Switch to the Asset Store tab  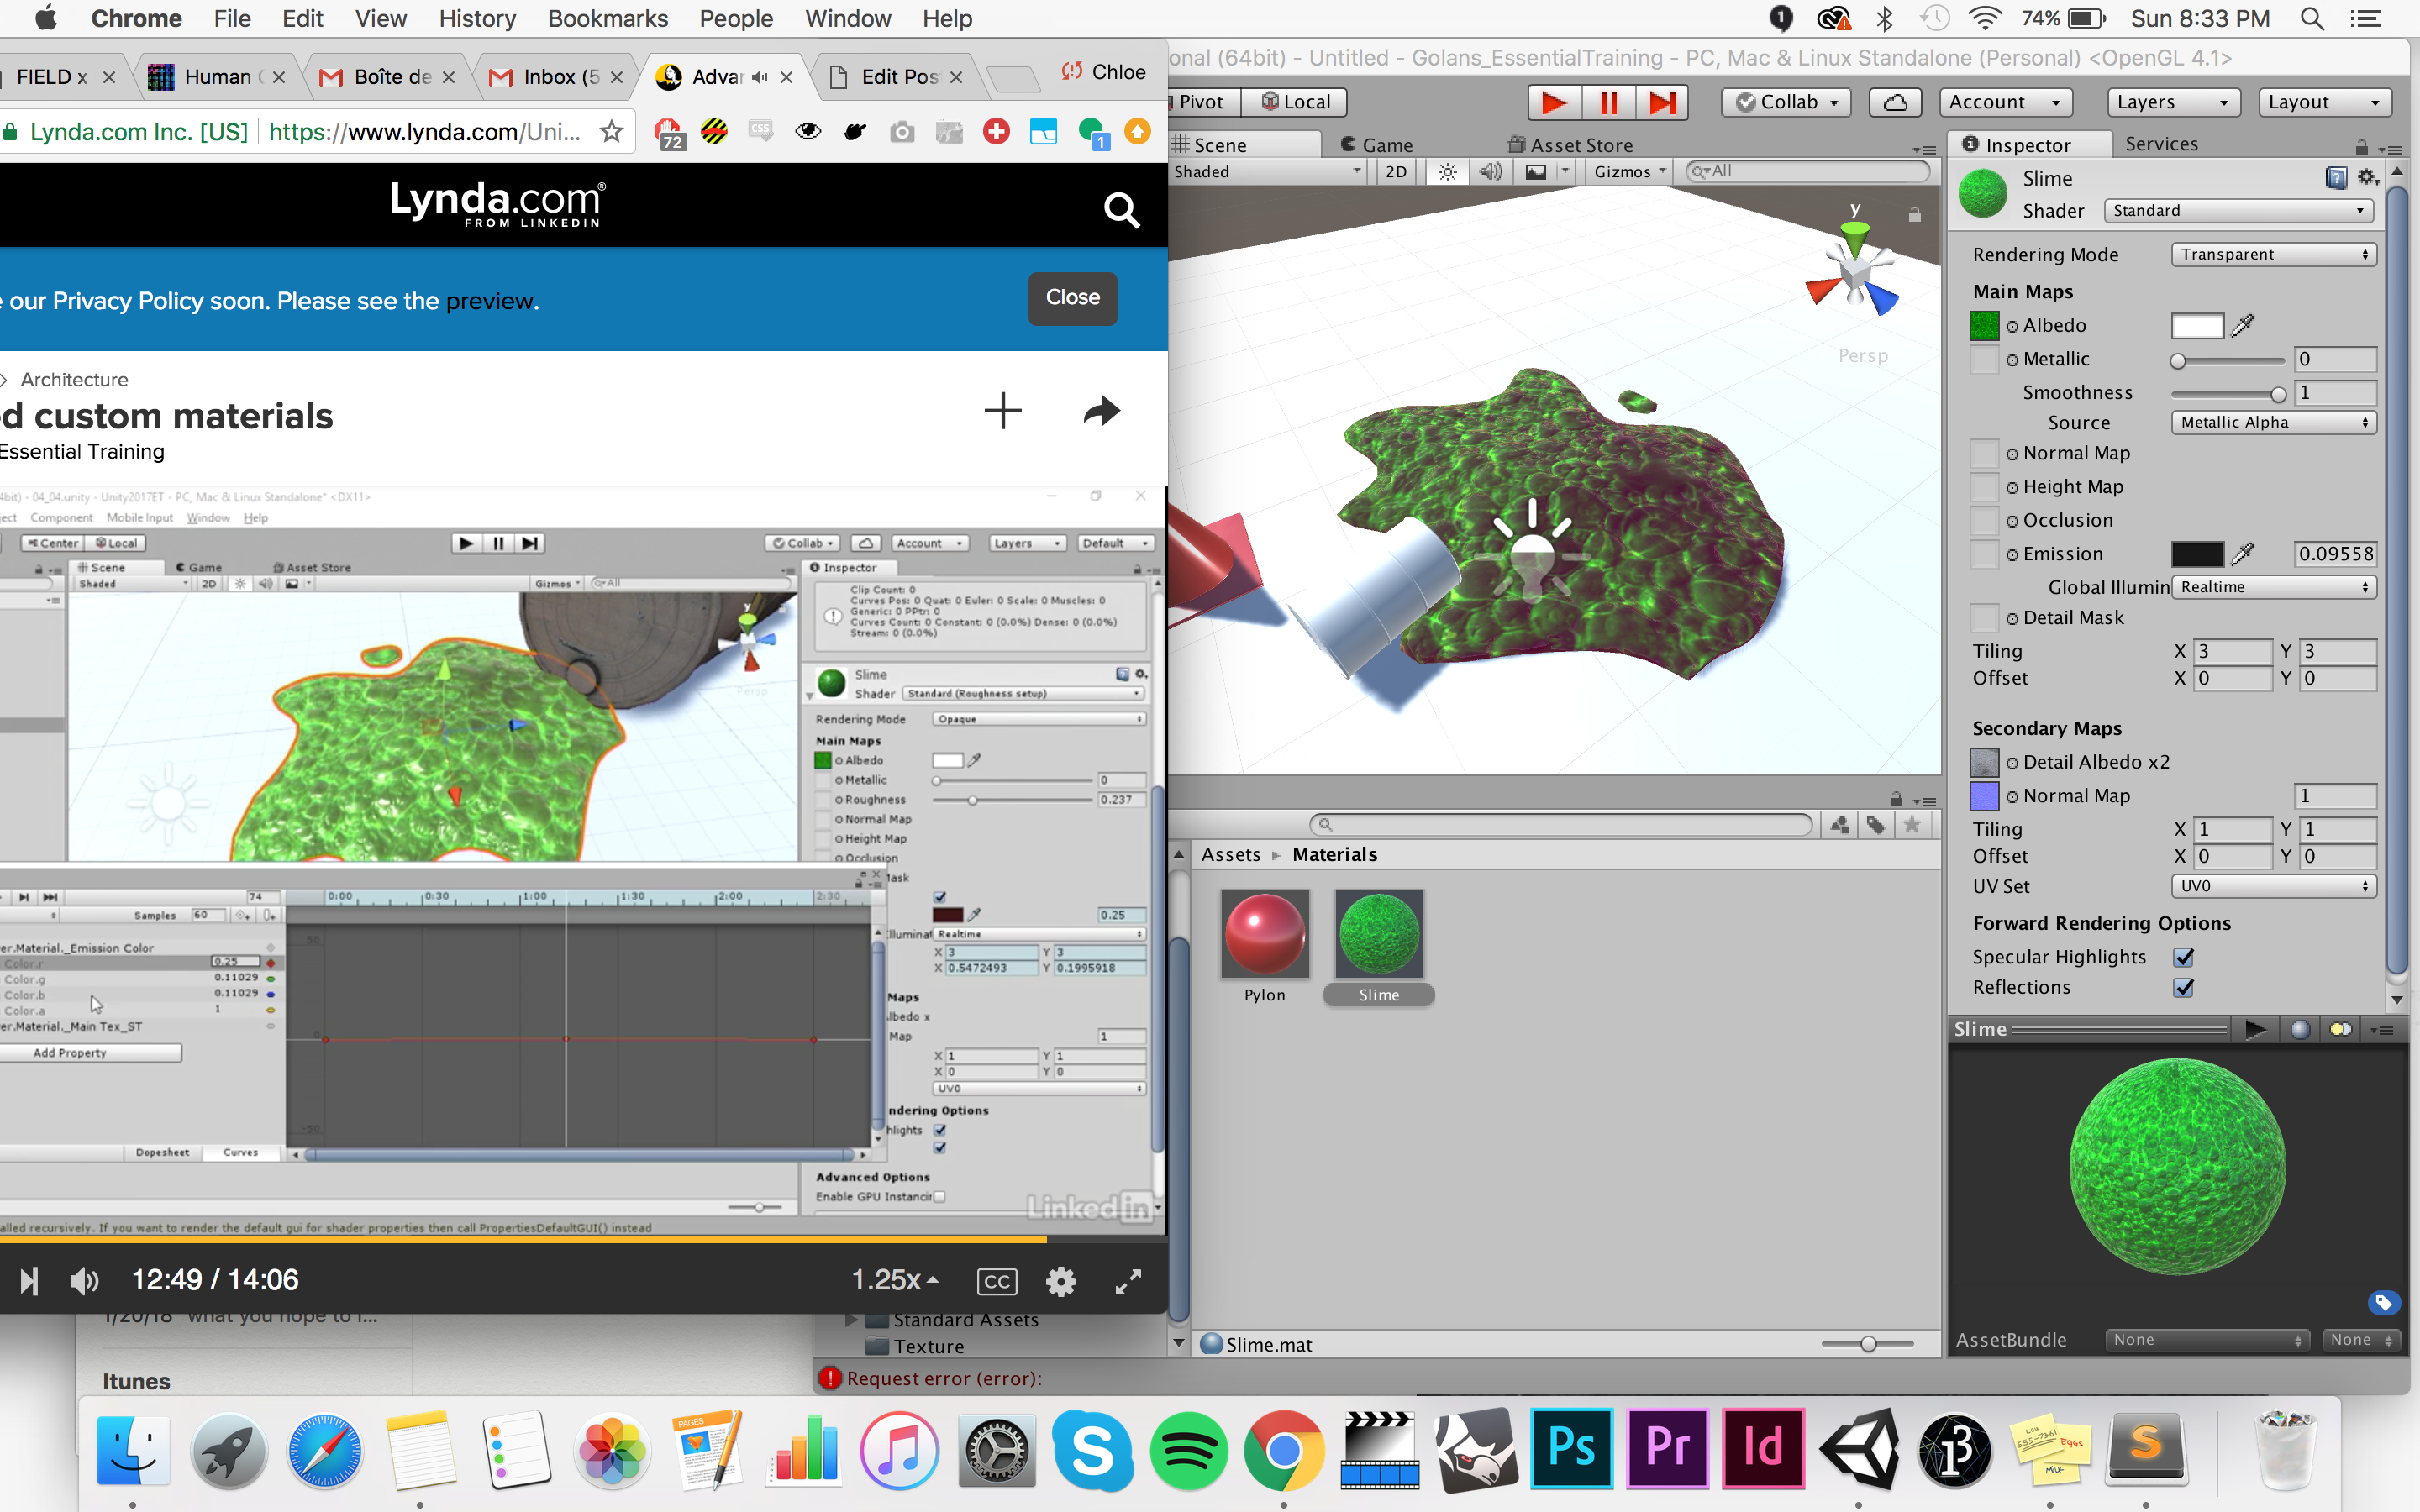[1570, 145]
